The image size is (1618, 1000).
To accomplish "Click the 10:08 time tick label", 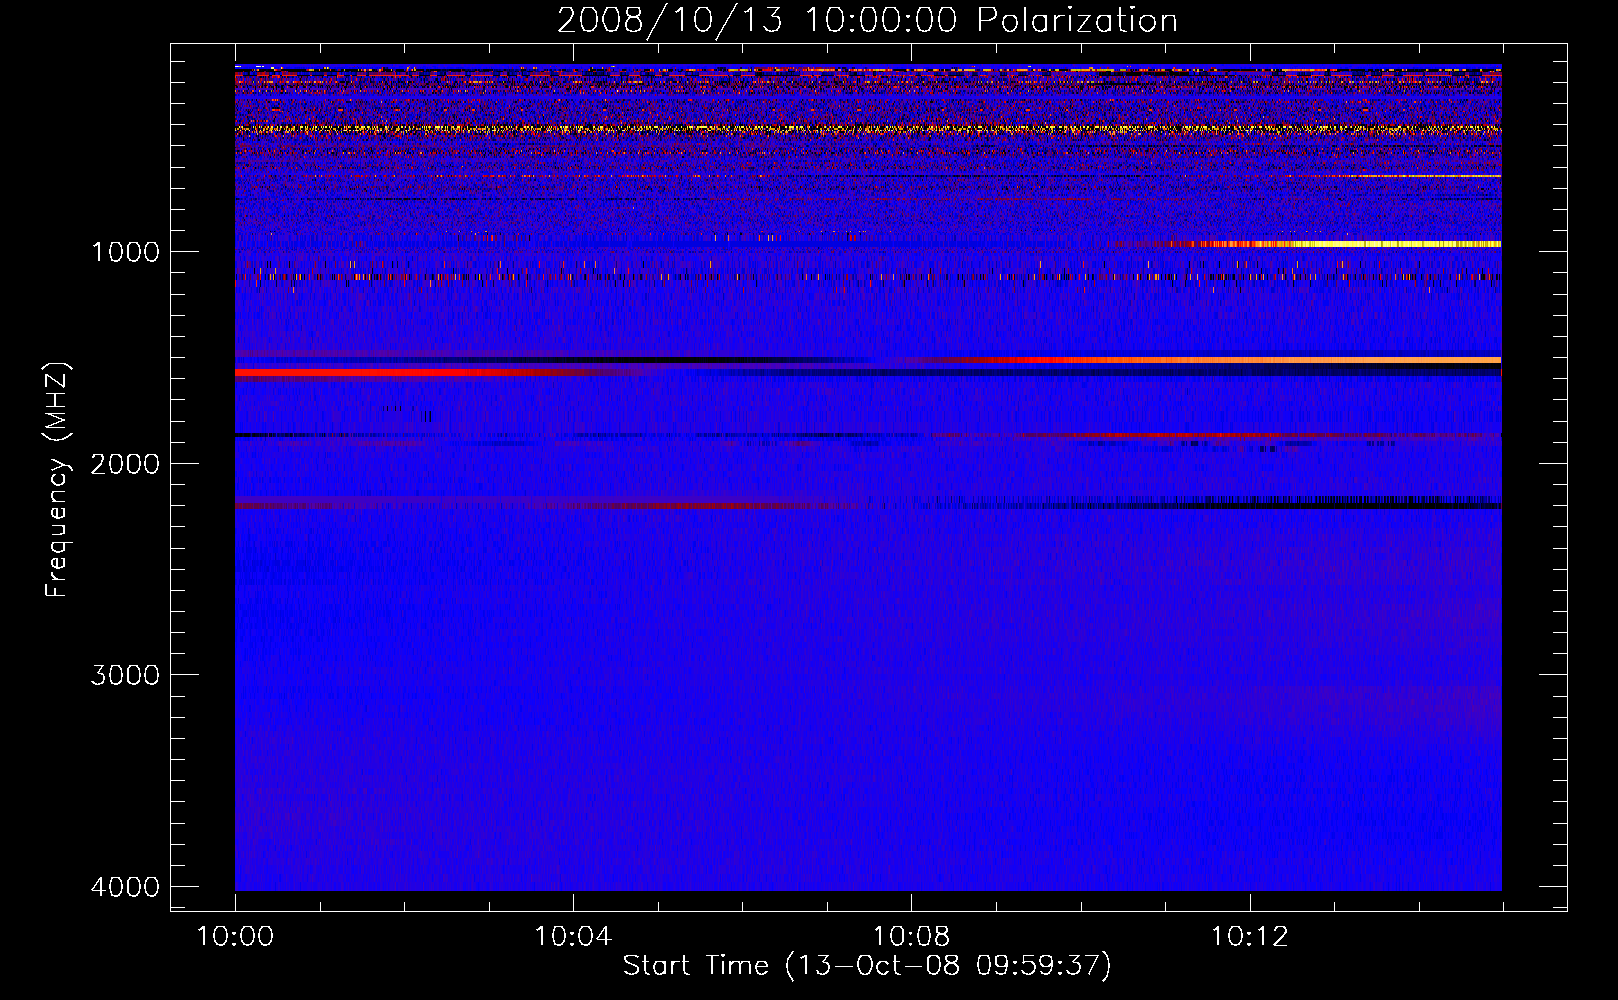I will click(911, 937).
